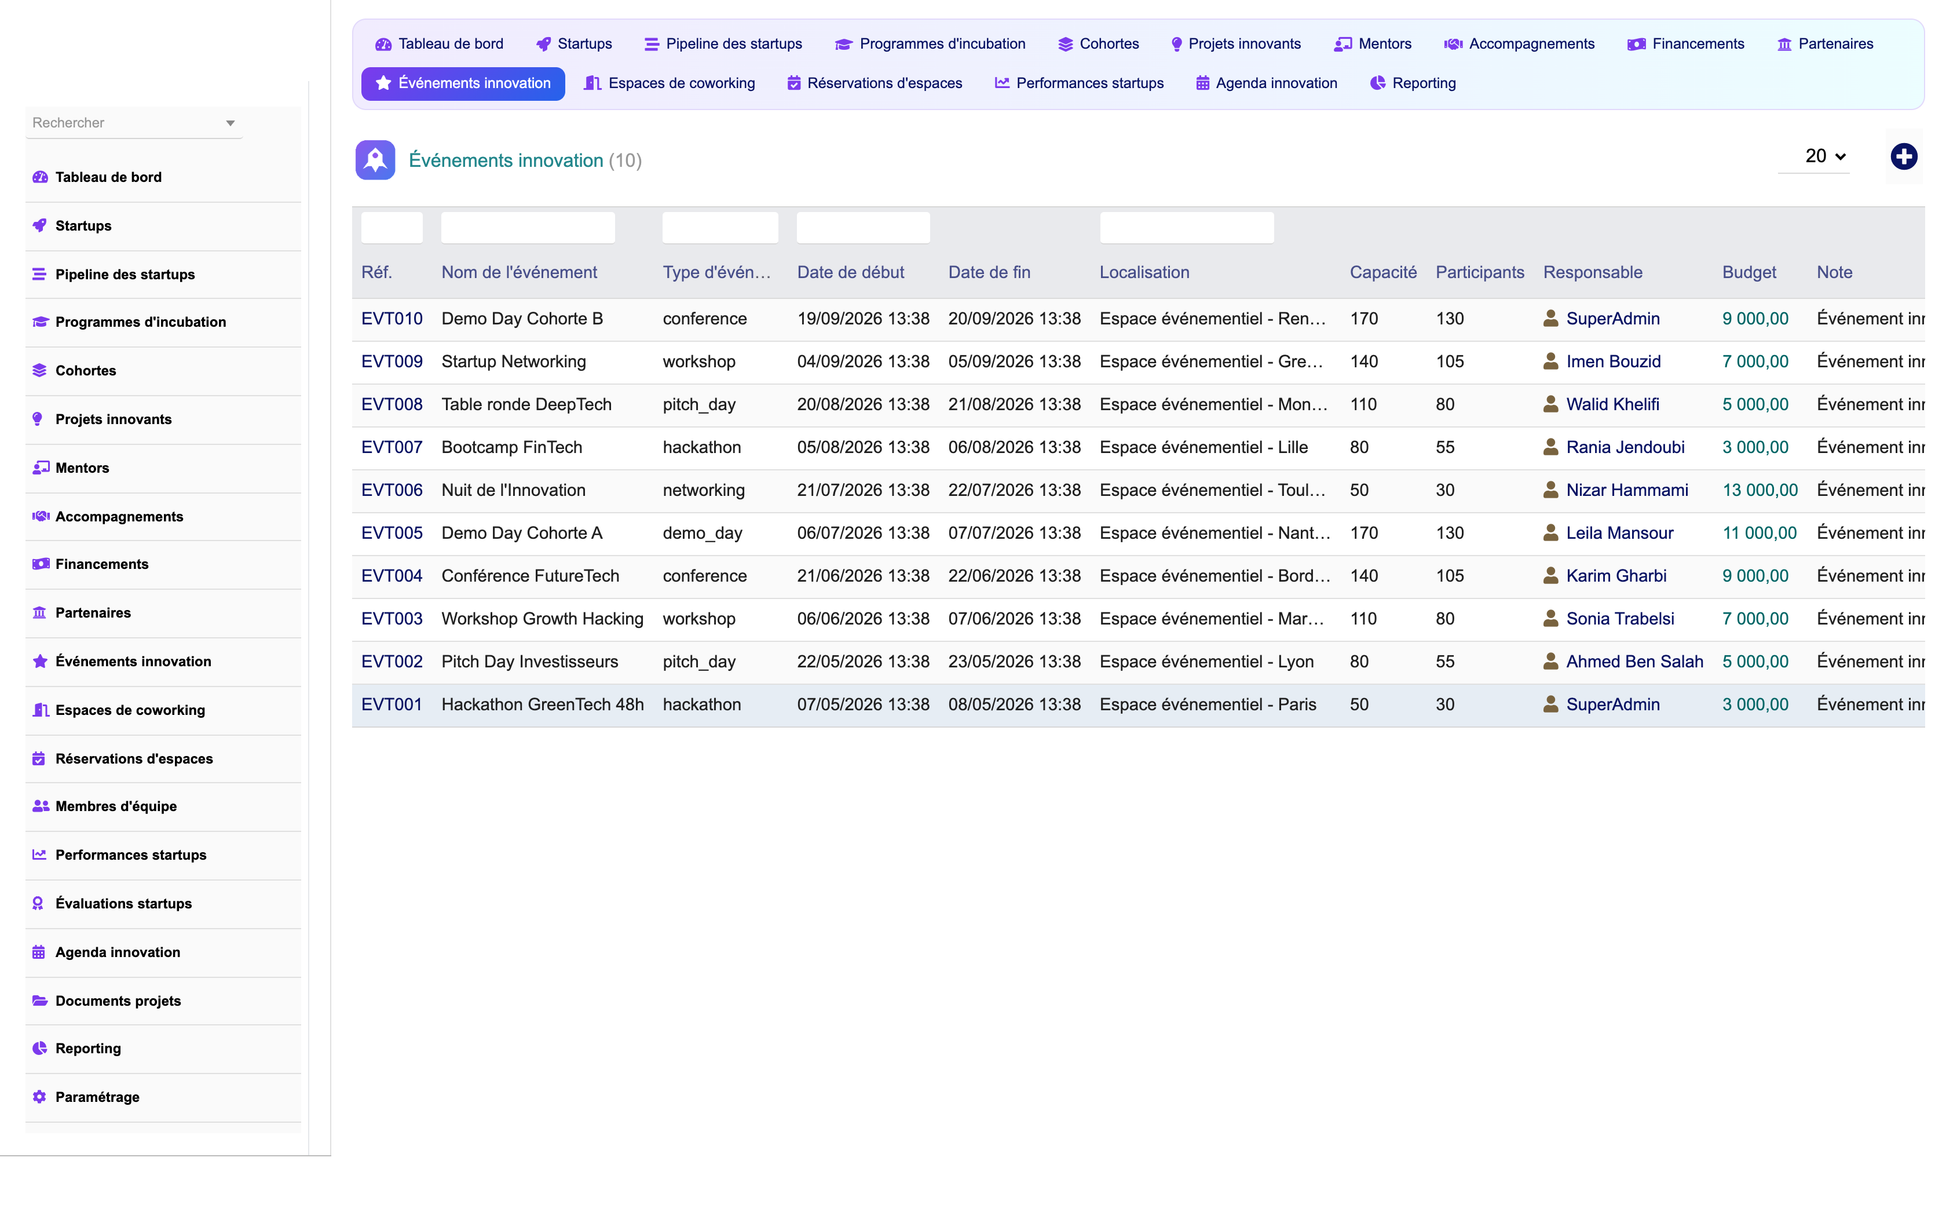Screen dimensions: 1946x1205
Task: Open event reference EVT007 link
Action: pos(392,447)
